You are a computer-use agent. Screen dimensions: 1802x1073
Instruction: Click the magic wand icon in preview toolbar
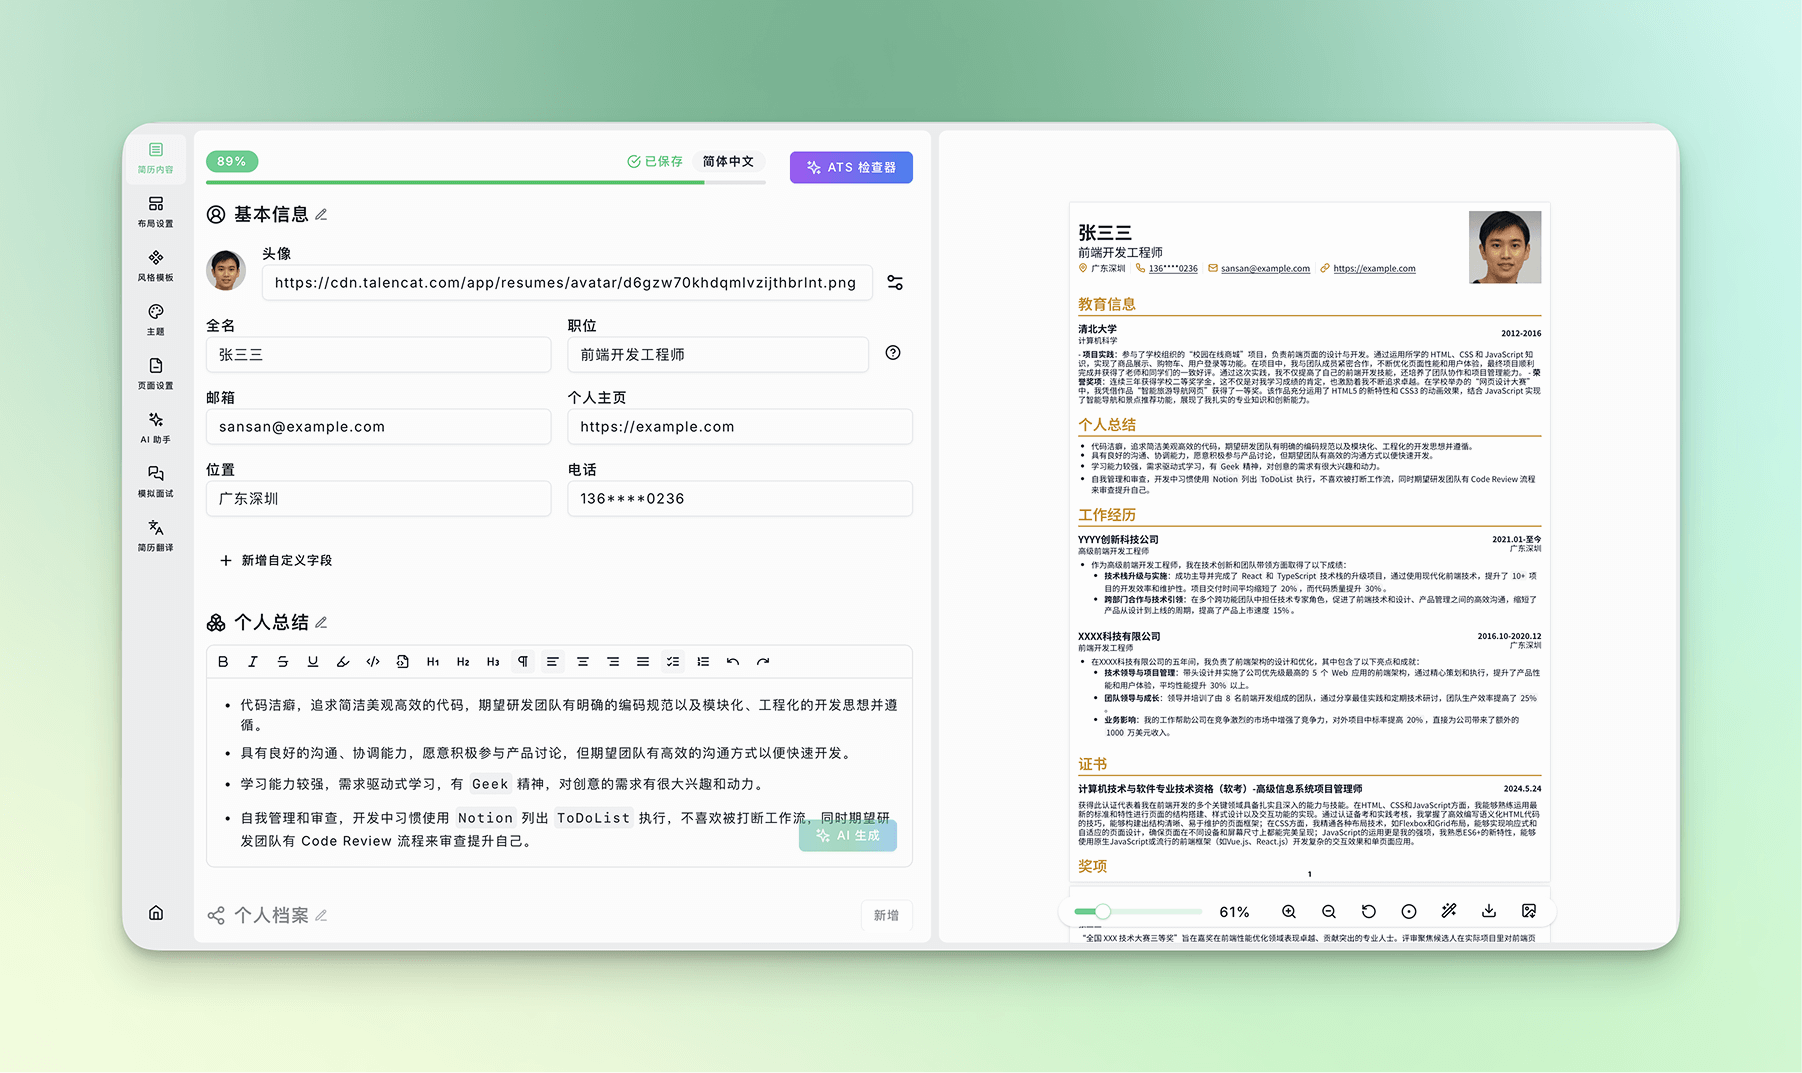pos(1449,911)
